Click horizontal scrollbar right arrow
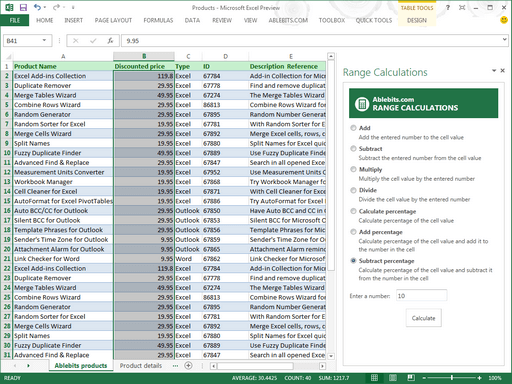The image size is (512, 384). (x=322, y=366)
